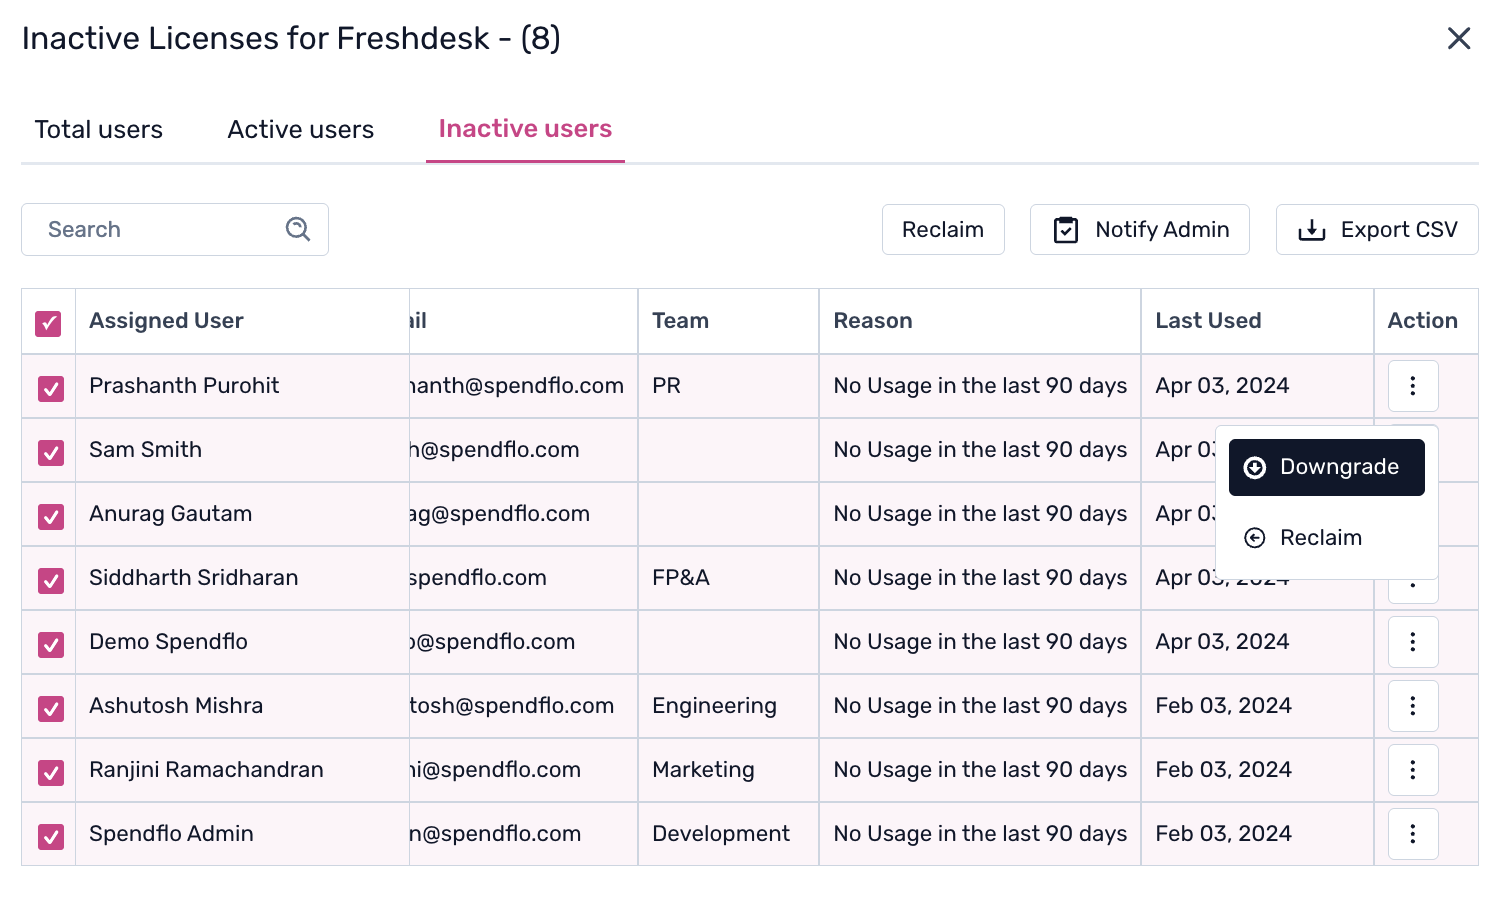Uncheck the checkbox for Ashutosh Mishra
The height and width of the screenshot is (912, 1500).
point(50,708)
